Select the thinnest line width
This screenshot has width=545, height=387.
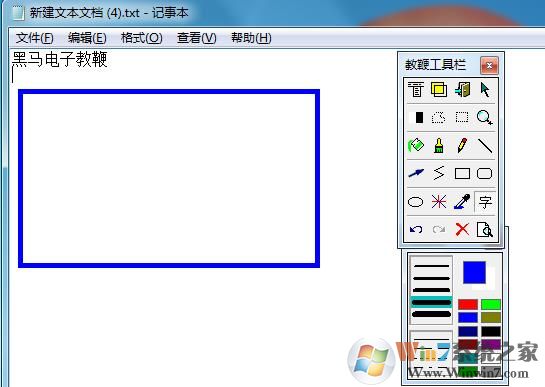point(431,266)
